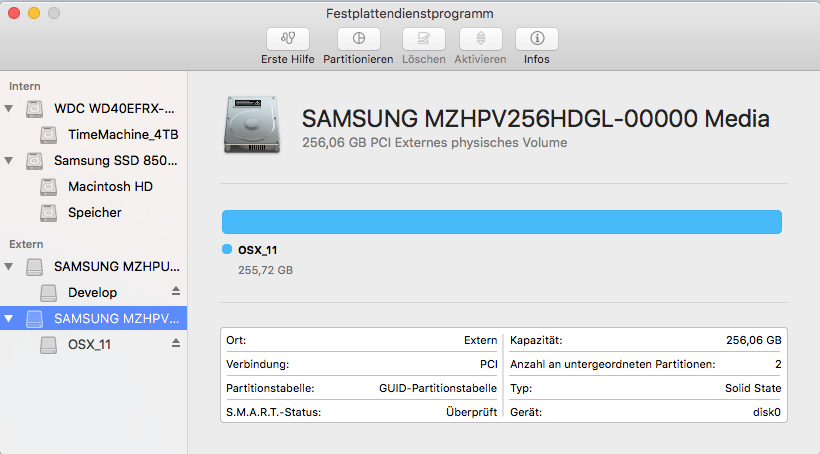Select the TimeMachine_4TB volume

(x=123, y=134)
